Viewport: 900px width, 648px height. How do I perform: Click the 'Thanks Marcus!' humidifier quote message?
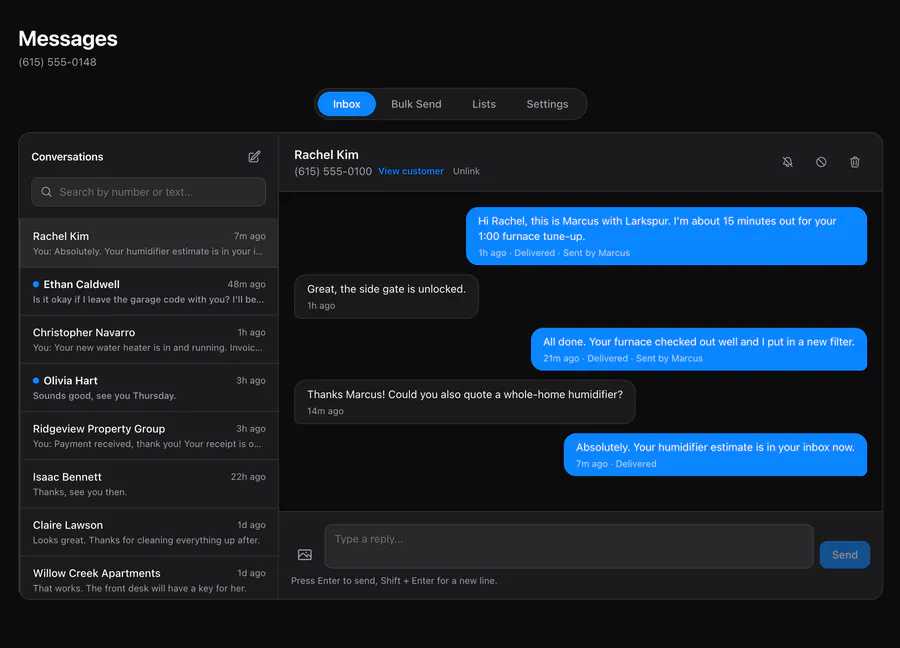pyautogui.click(x=465, y=402)
